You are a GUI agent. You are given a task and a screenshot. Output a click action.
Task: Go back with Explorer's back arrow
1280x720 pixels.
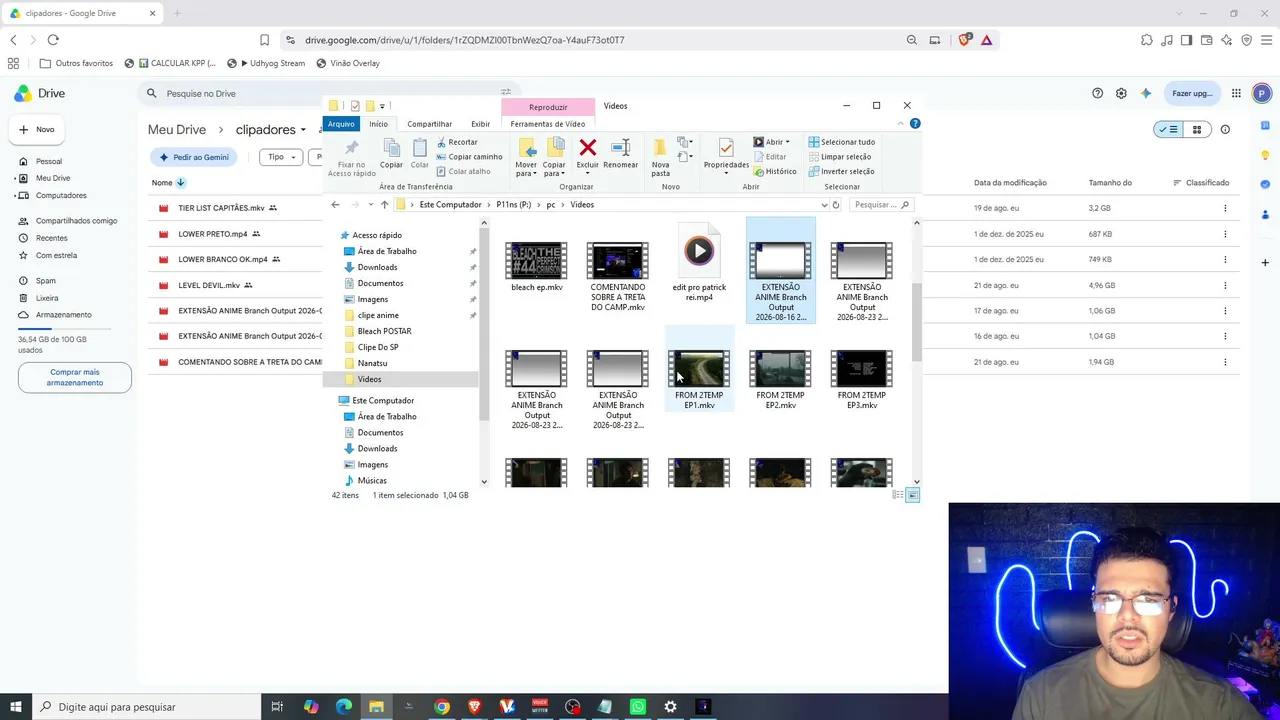click(336, 205)
